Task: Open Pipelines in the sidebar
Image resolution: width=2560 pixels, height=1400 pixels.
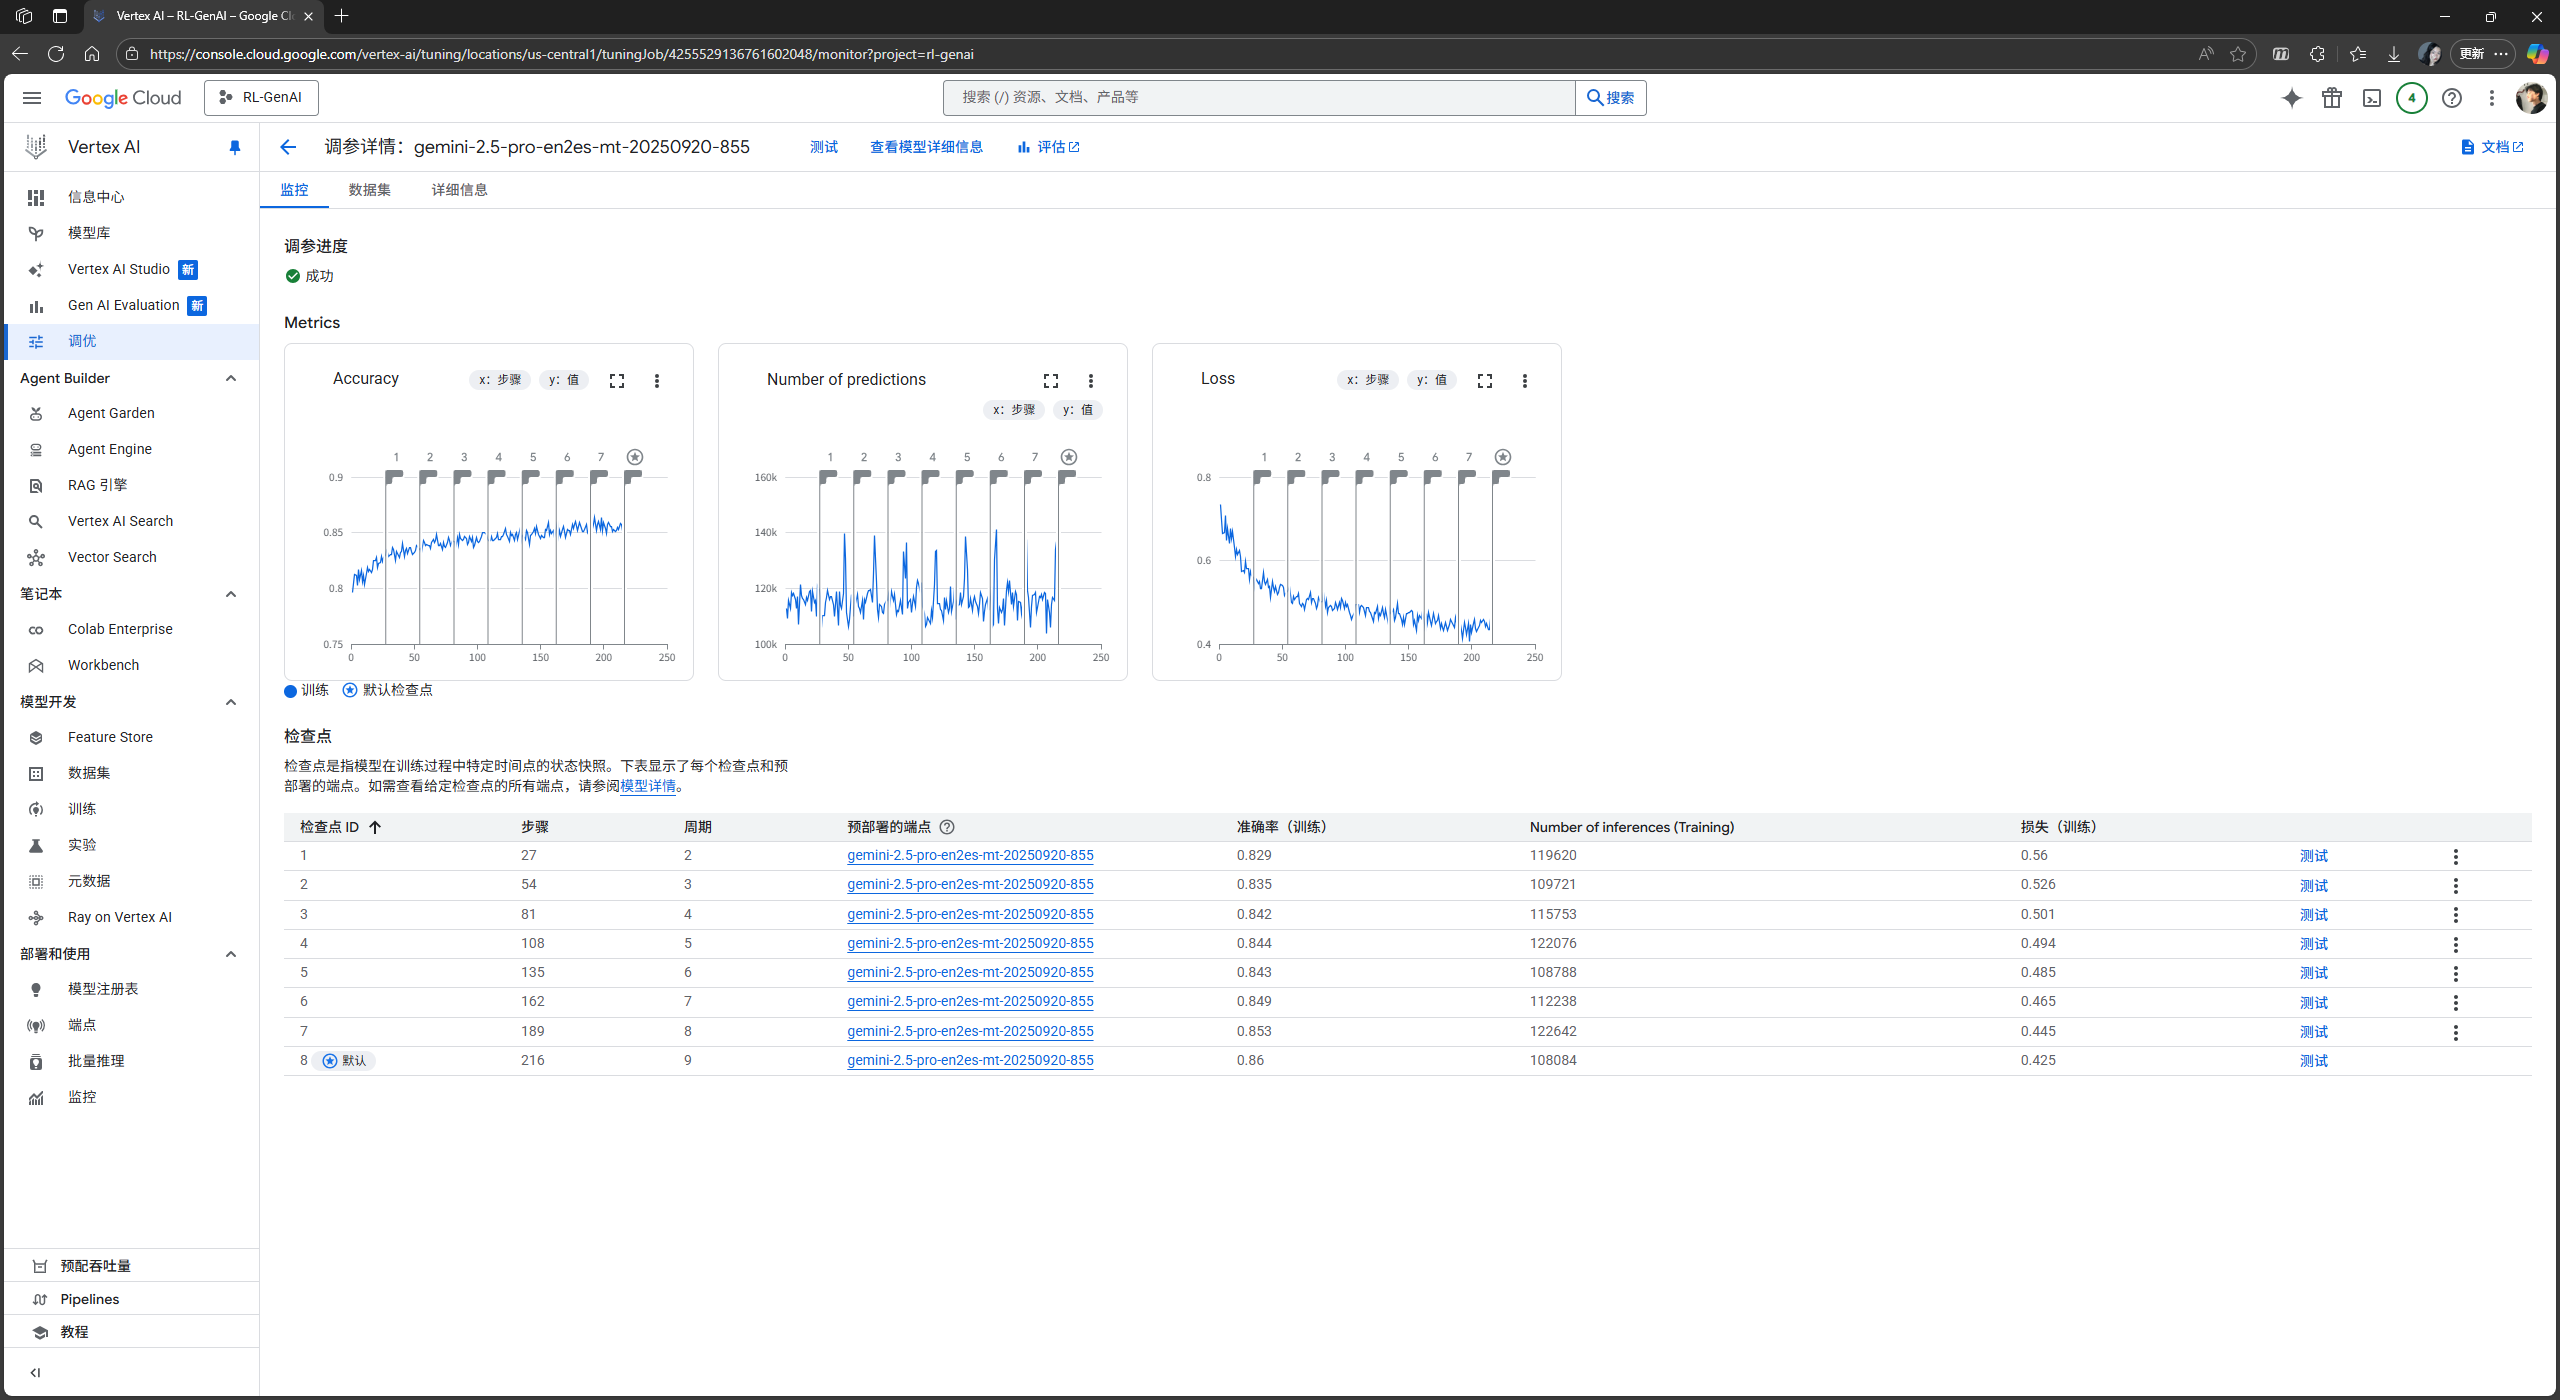Action: (132, 1299)
